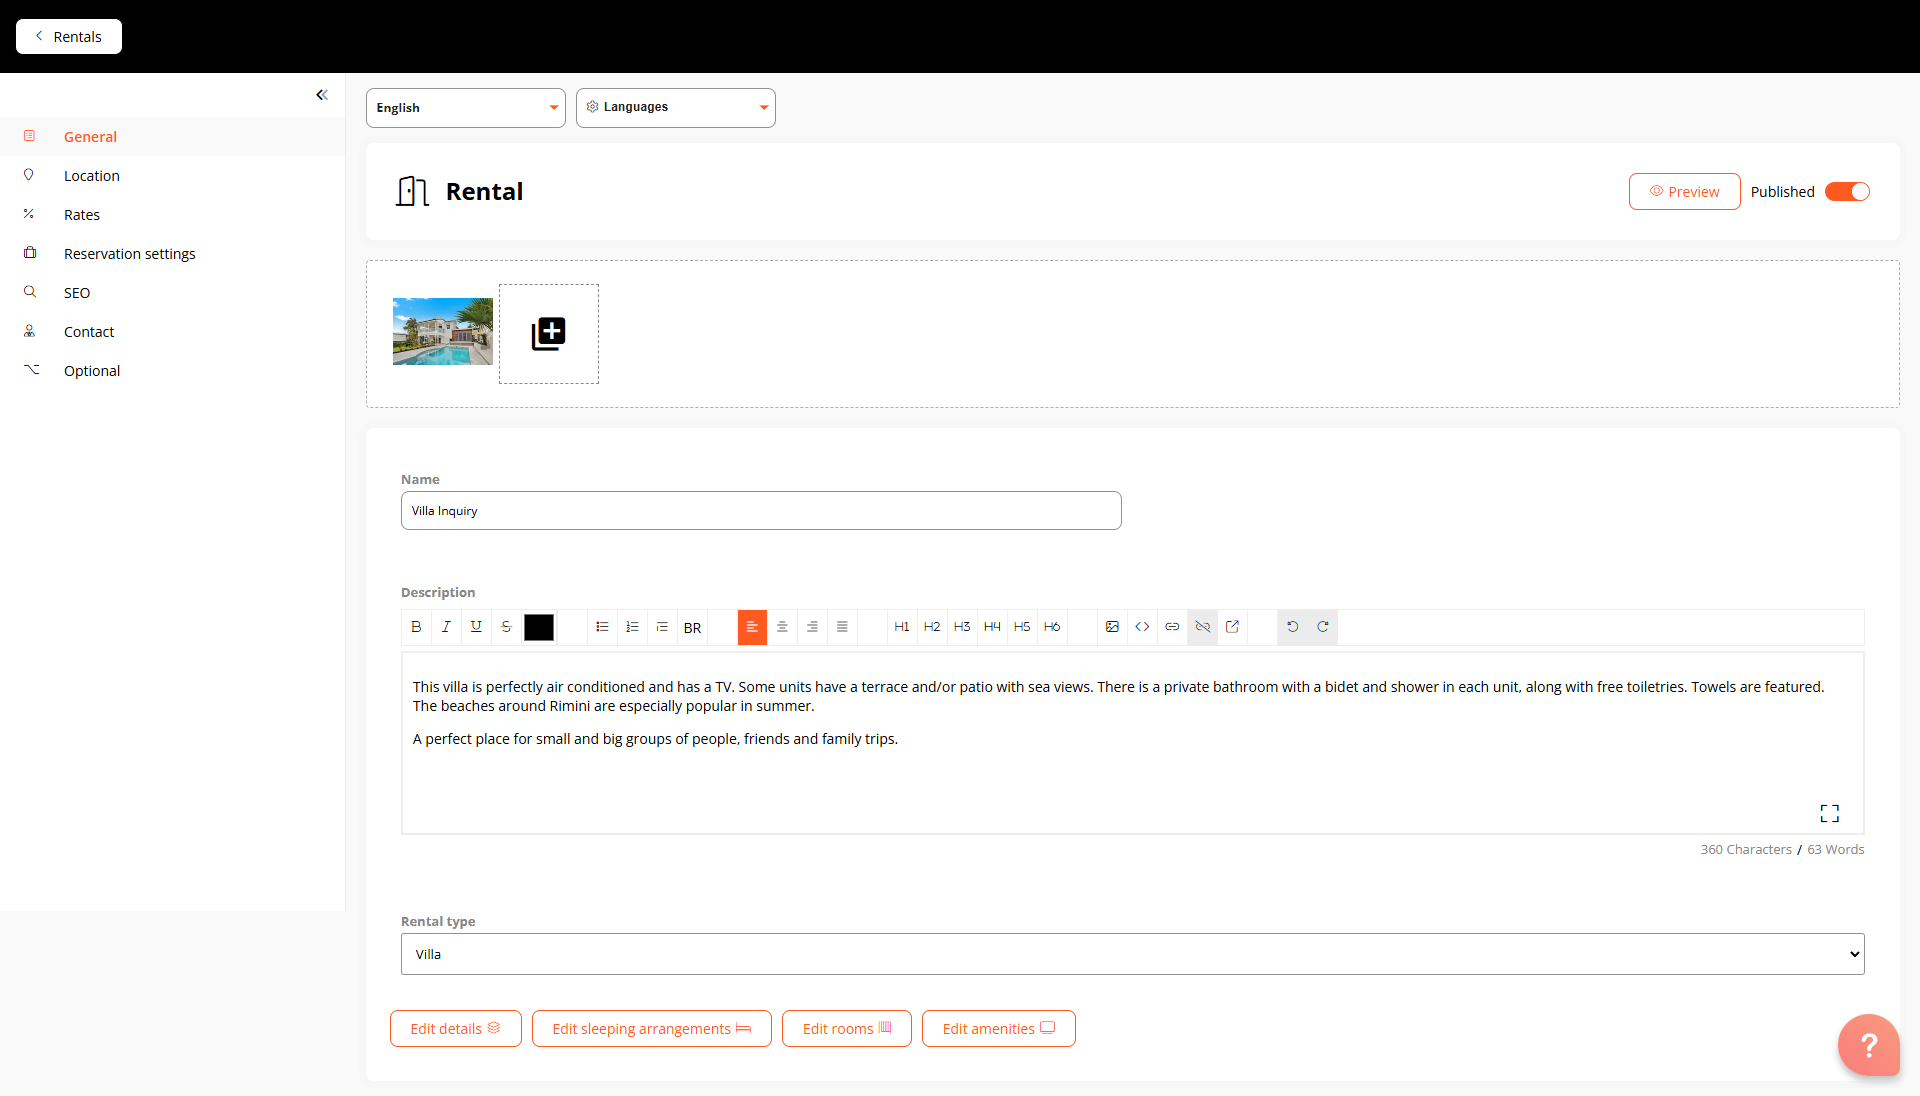Apply H5 heading

pyautogui.click(x=1022, y=627)
